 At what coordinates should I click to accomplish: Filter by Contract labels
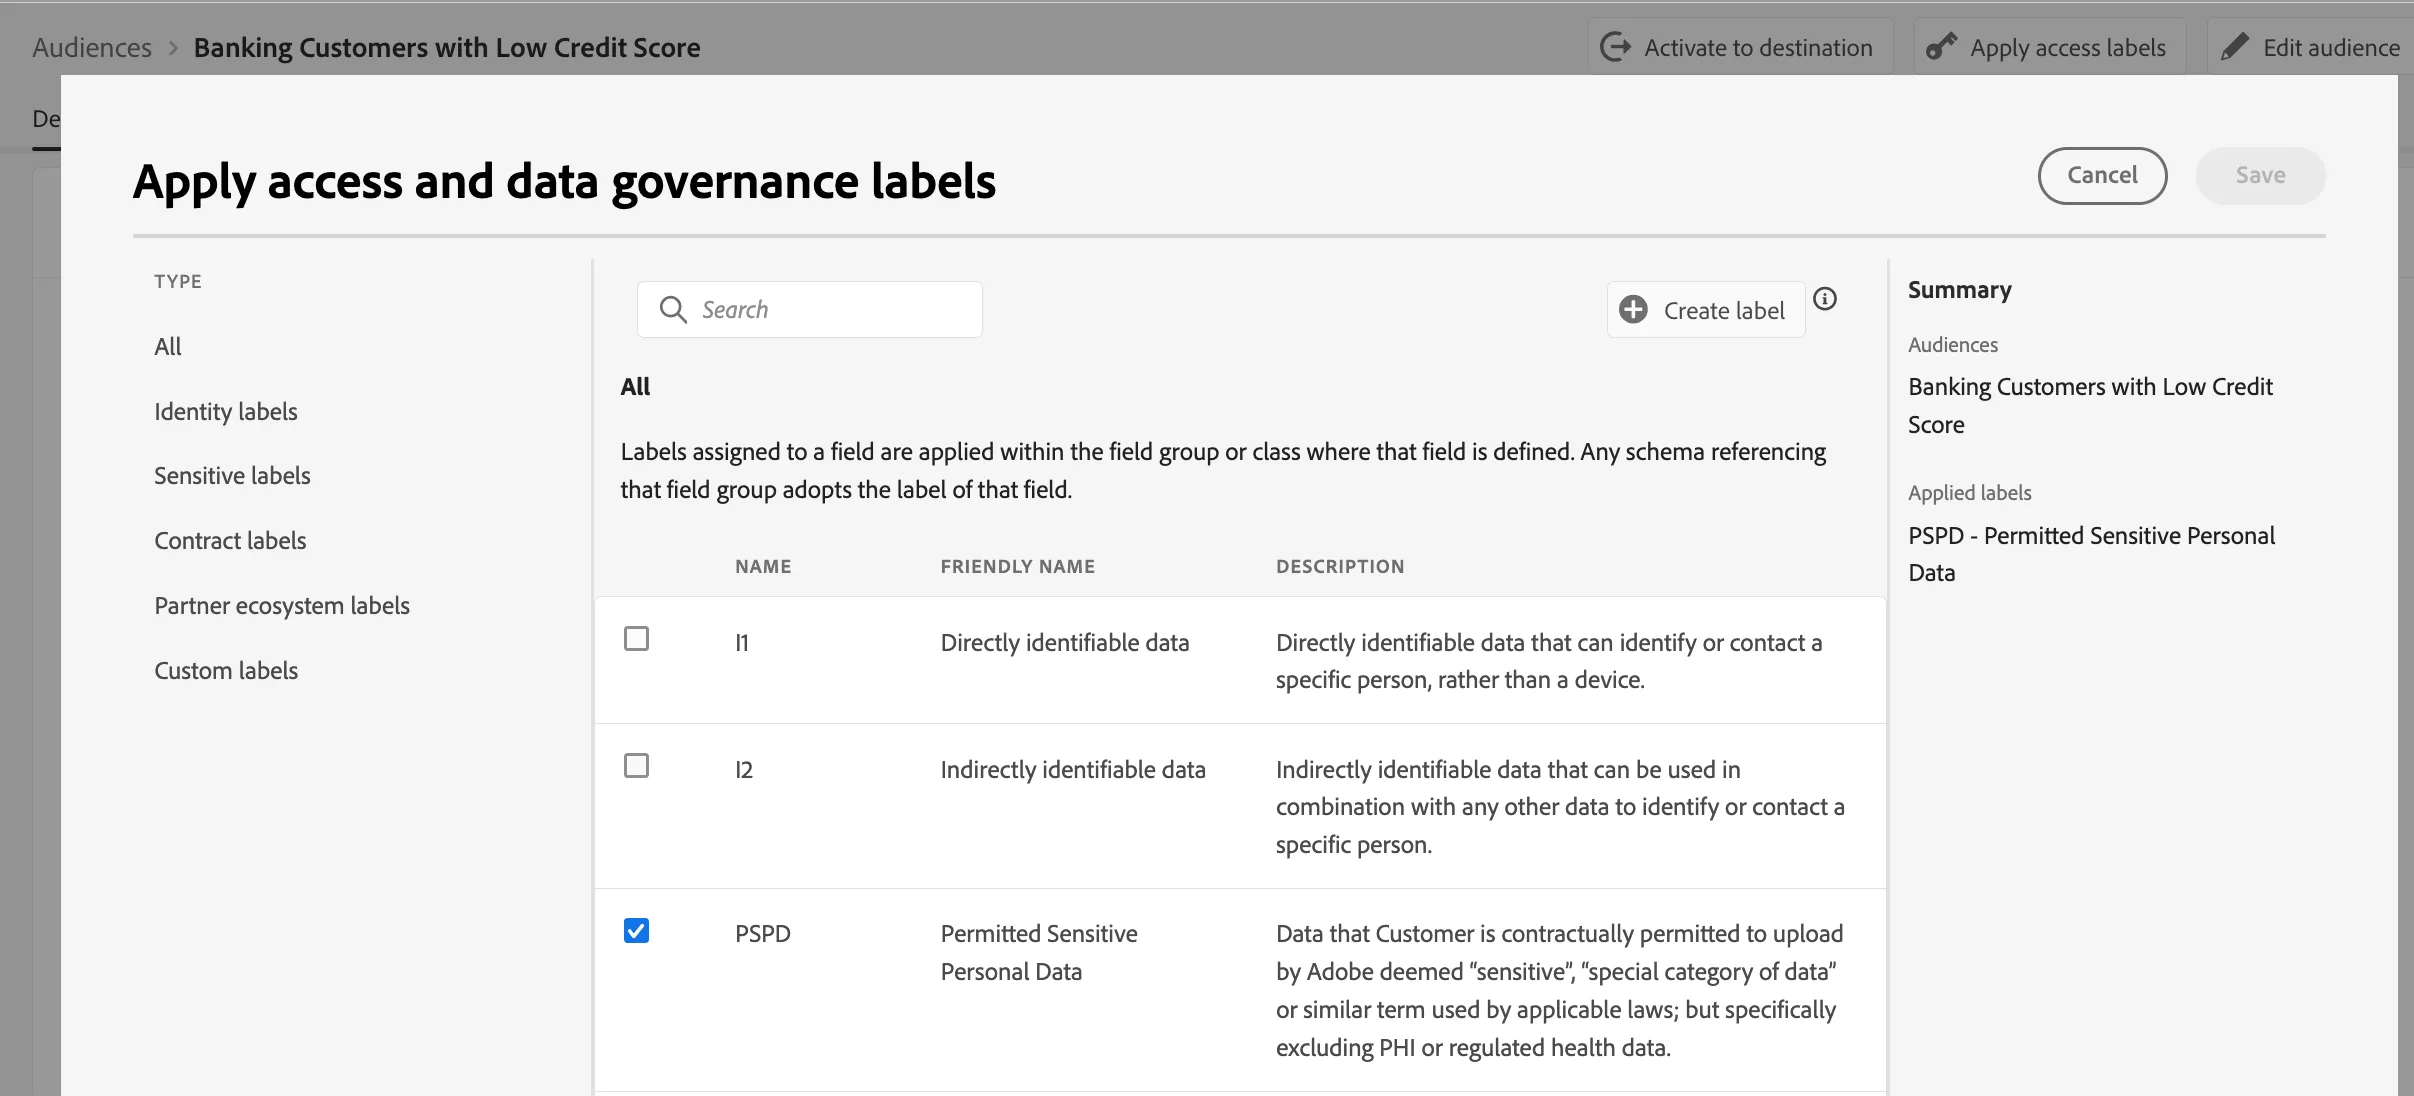pyautogui.click(x=230, y=540)
